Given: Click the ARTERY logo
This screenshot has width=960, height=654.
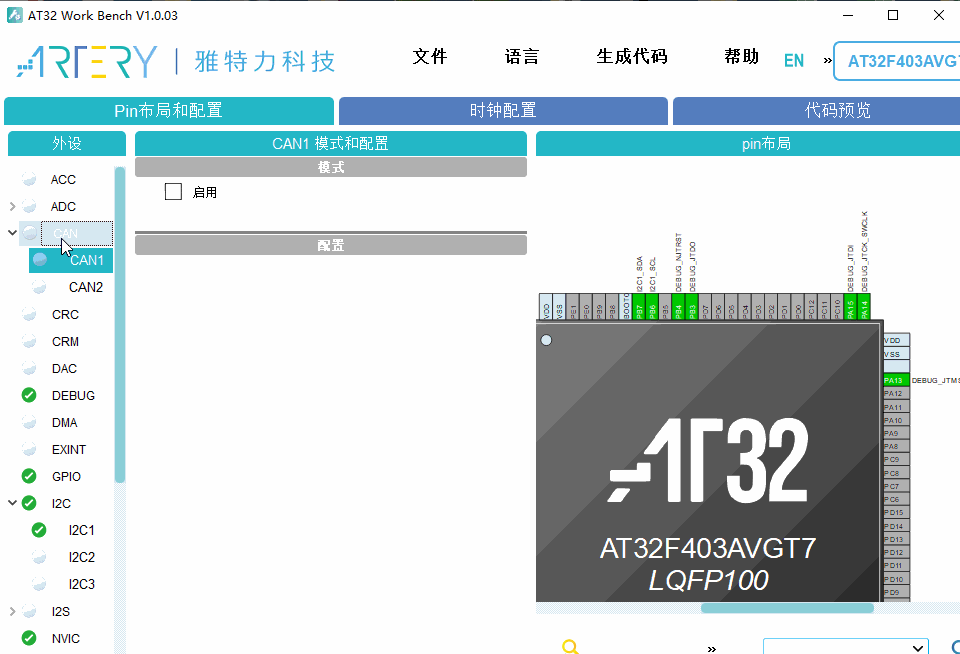Looking at the screenshot, I should pos(87,61).
